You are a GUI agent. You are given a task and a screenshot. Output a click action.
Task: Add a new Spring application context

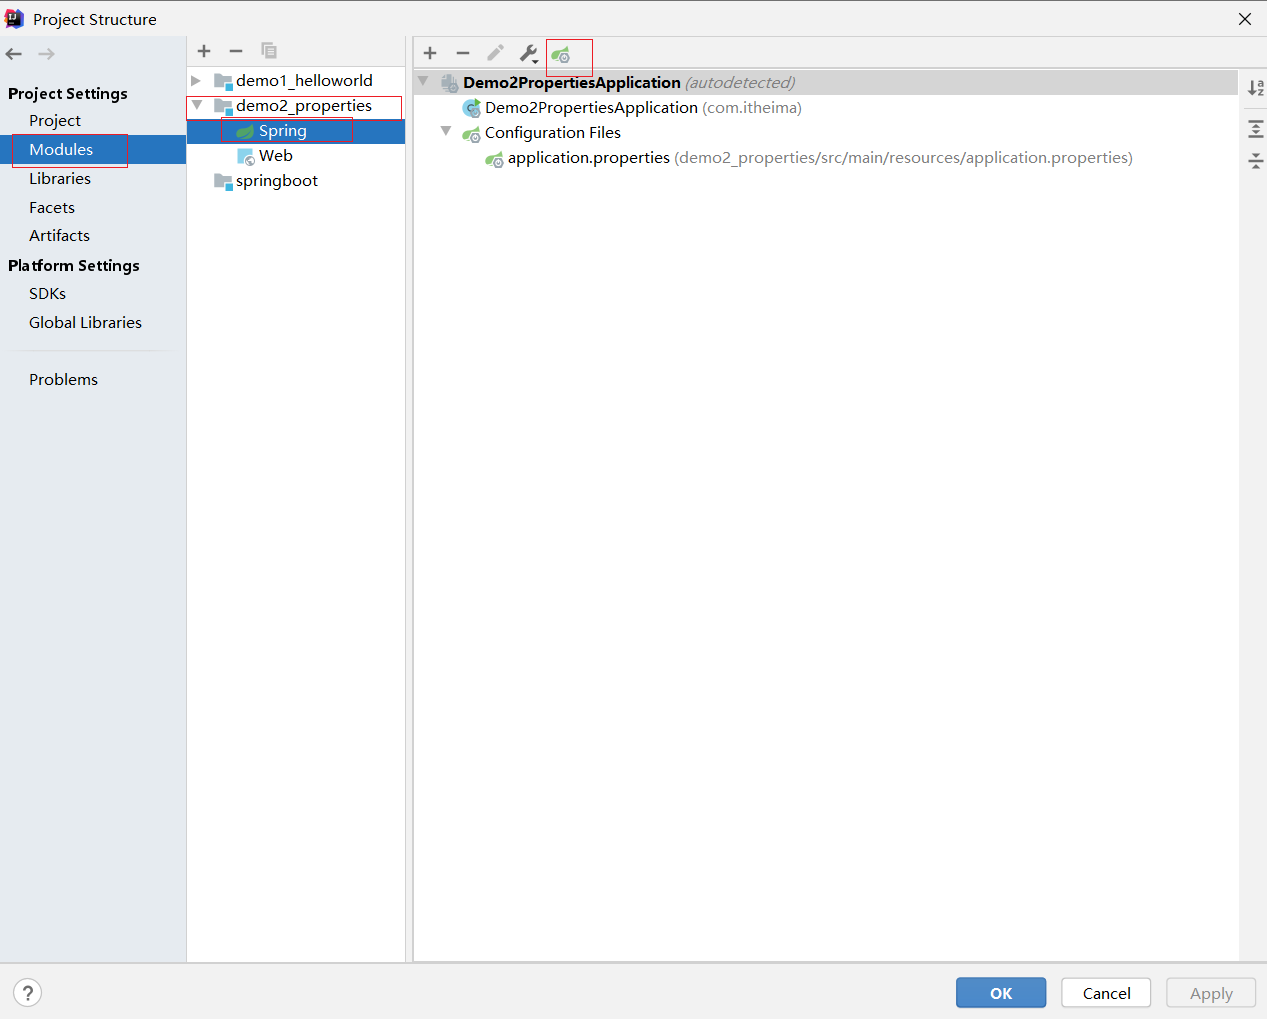click(430, 53)
